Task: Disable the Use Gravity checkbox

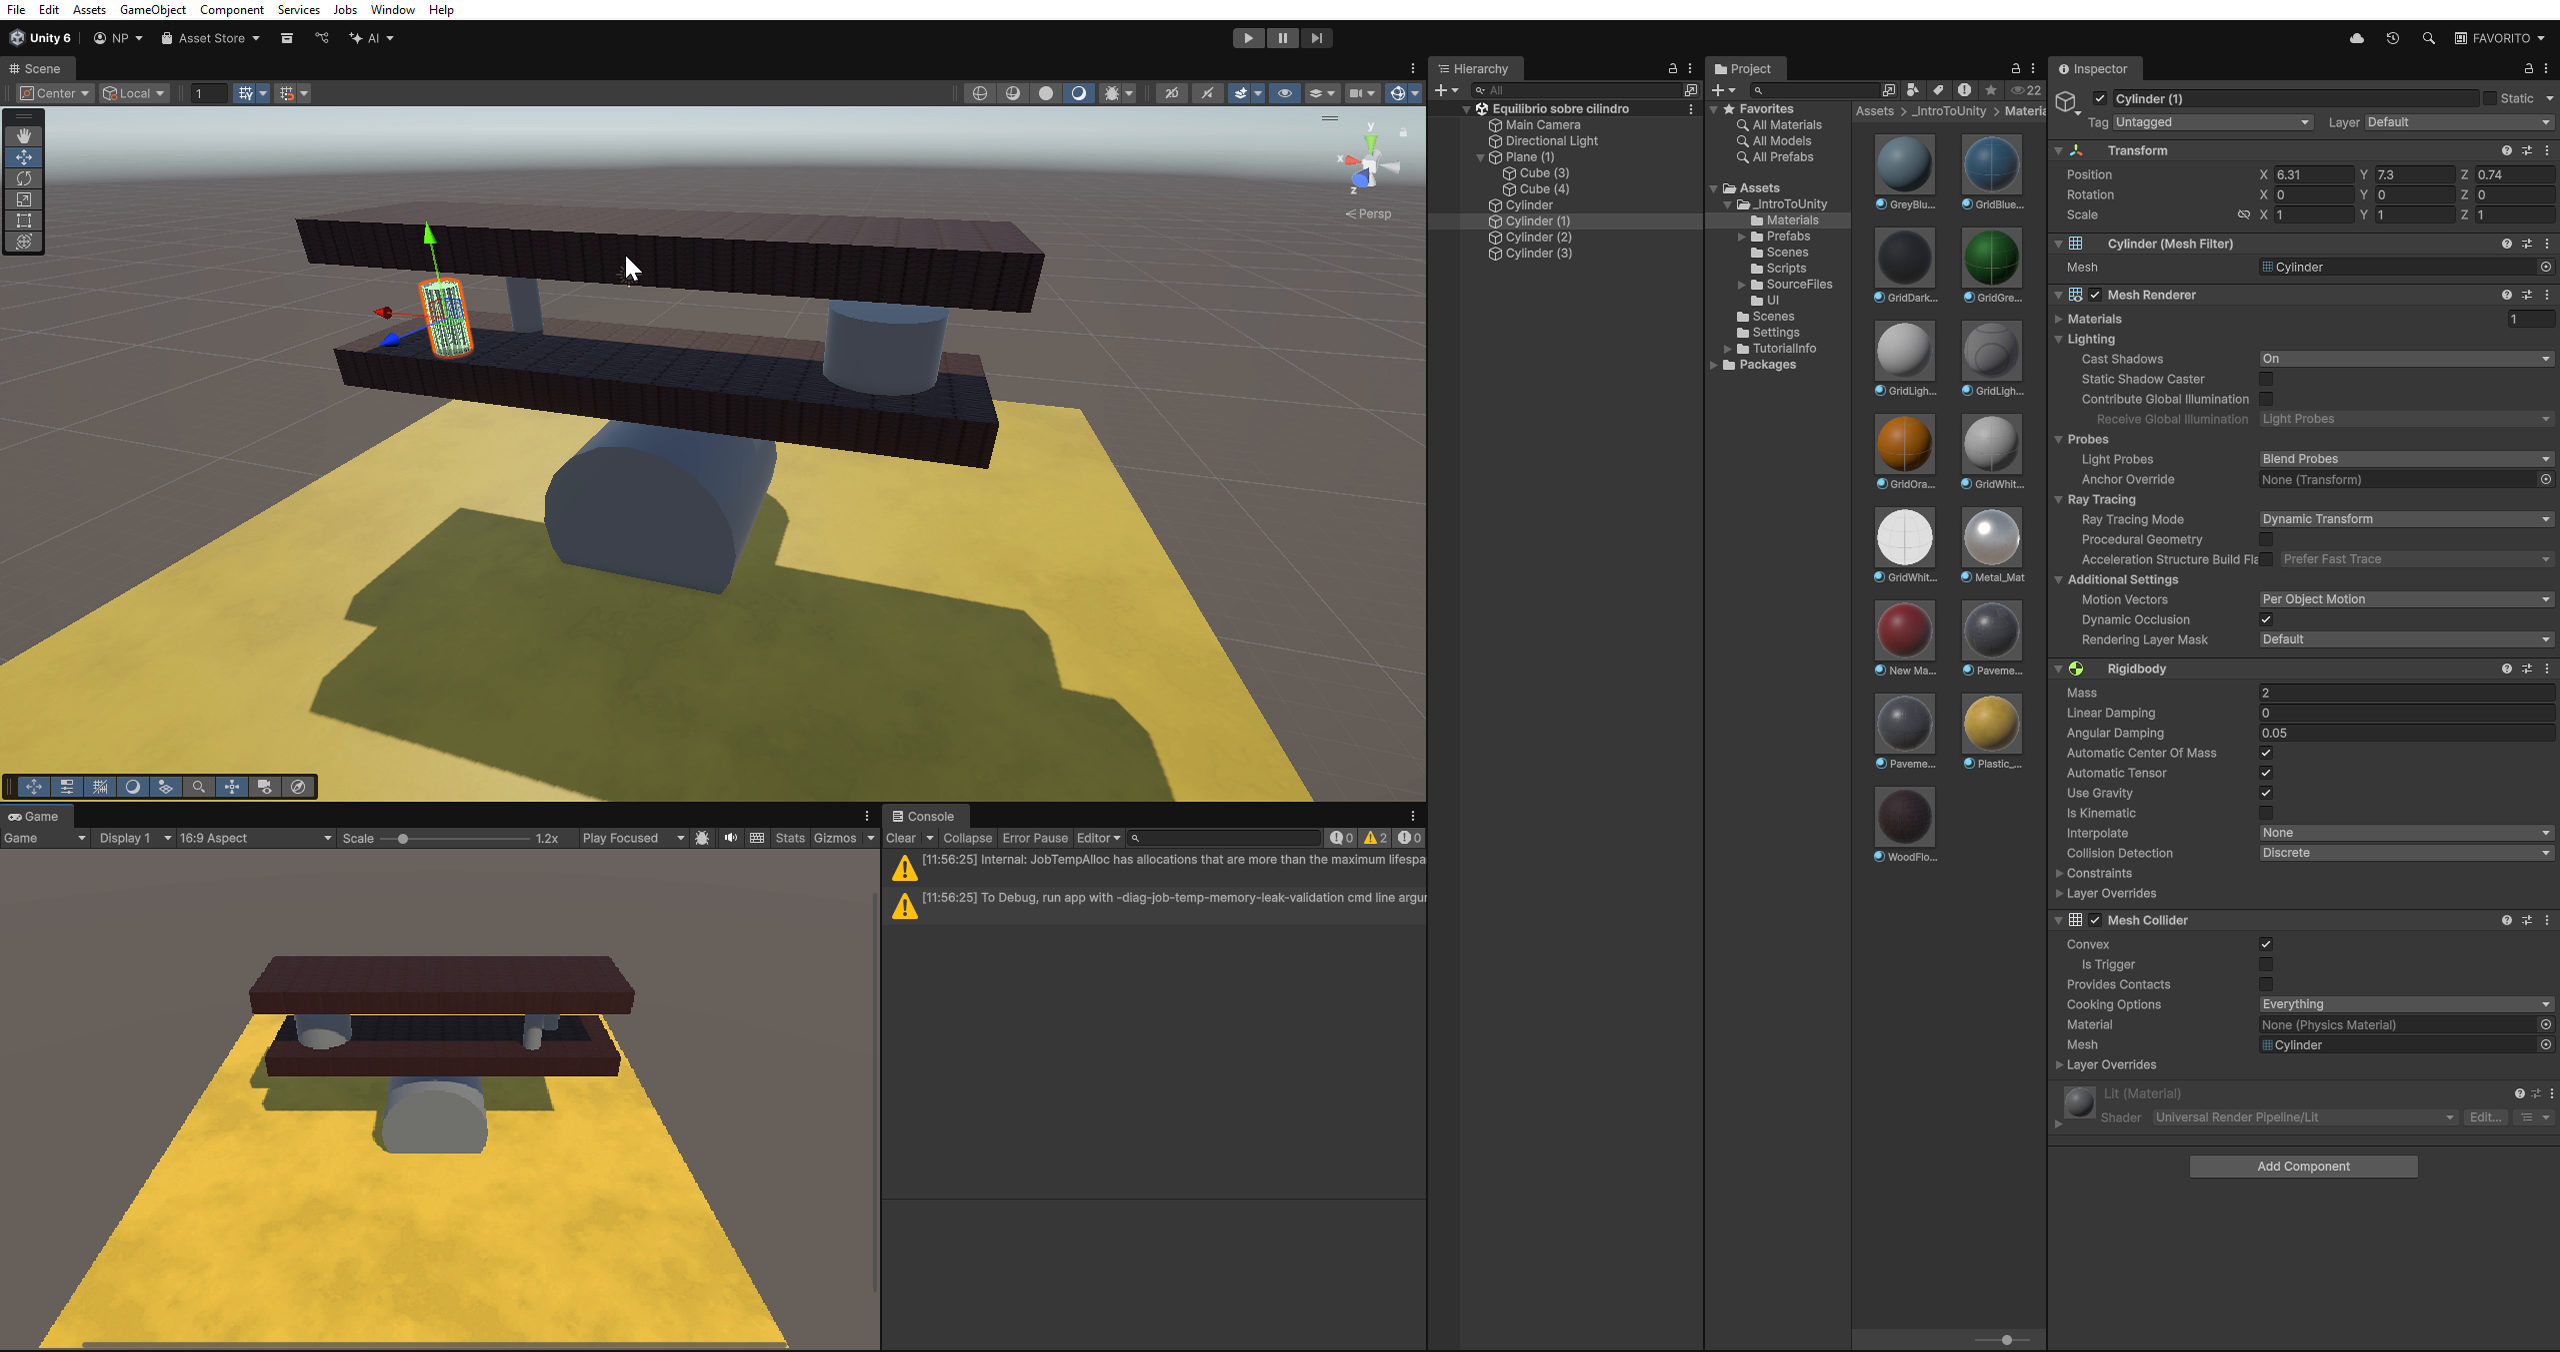Action: [x=2266, y=793]
